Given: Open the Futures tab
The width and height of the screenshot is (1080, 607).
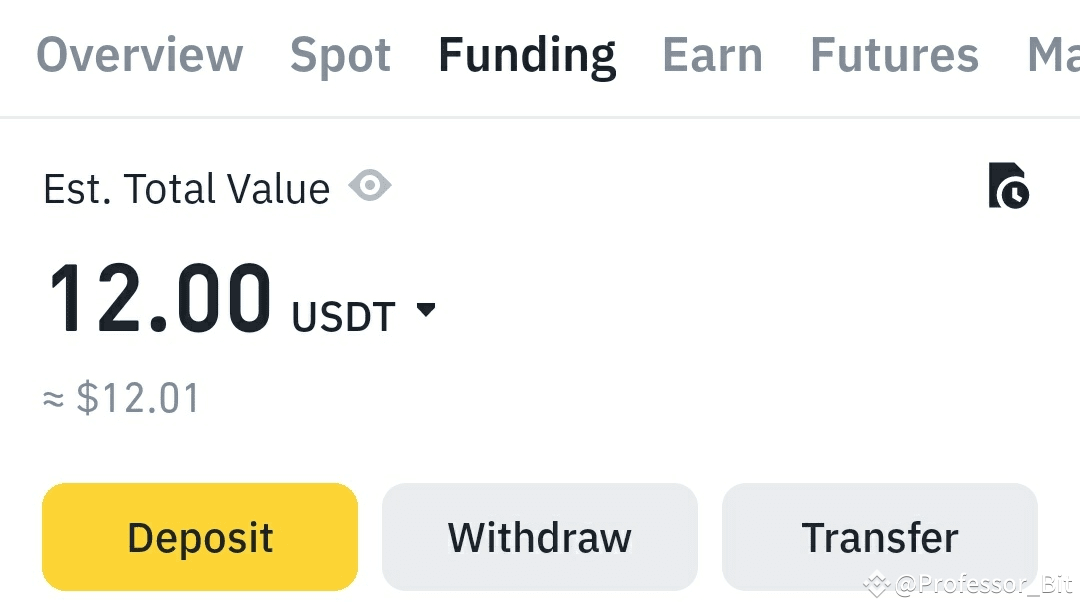Looking at the screenshot, I should [894, 55].
